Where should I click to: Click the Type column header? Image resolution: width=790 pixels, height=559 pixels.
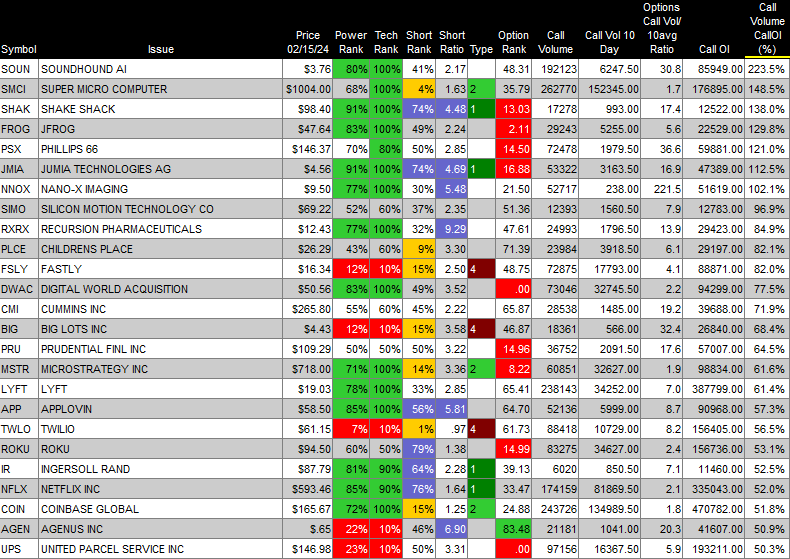pyautogui.click(x=481, y=49)
